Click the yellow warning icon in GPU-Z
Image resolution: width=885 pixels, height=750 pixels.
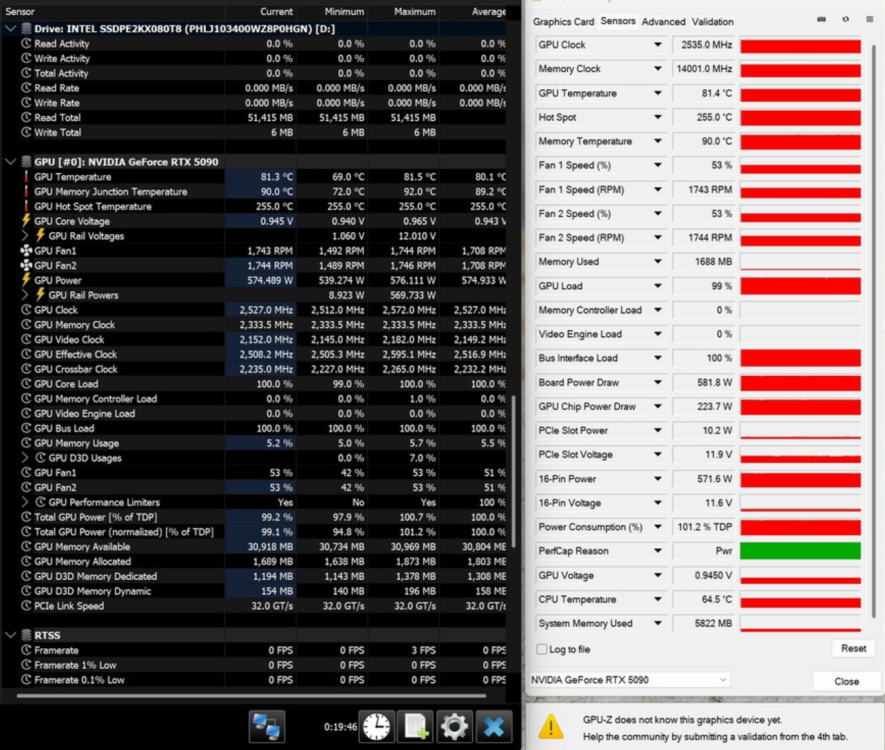pos(551,727)
